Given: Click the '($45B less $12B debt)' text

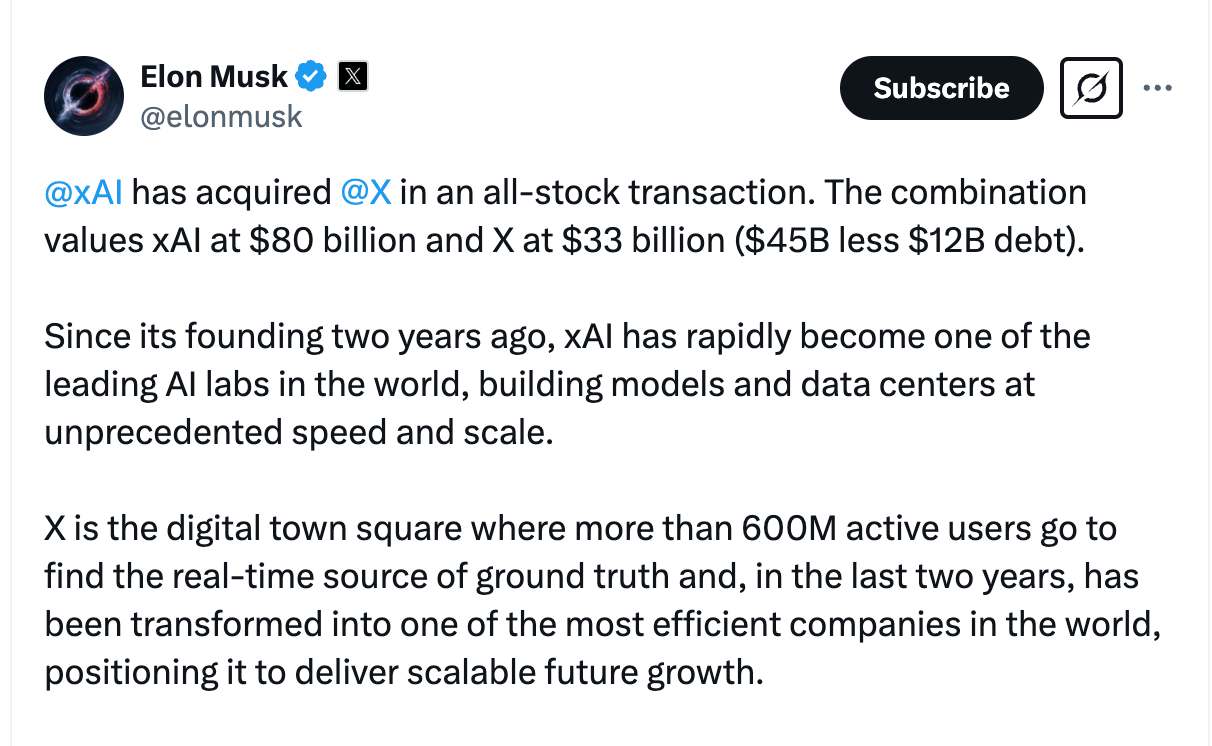Looking at the screenshot, I should pyautogui.click(x=909, y=241).
